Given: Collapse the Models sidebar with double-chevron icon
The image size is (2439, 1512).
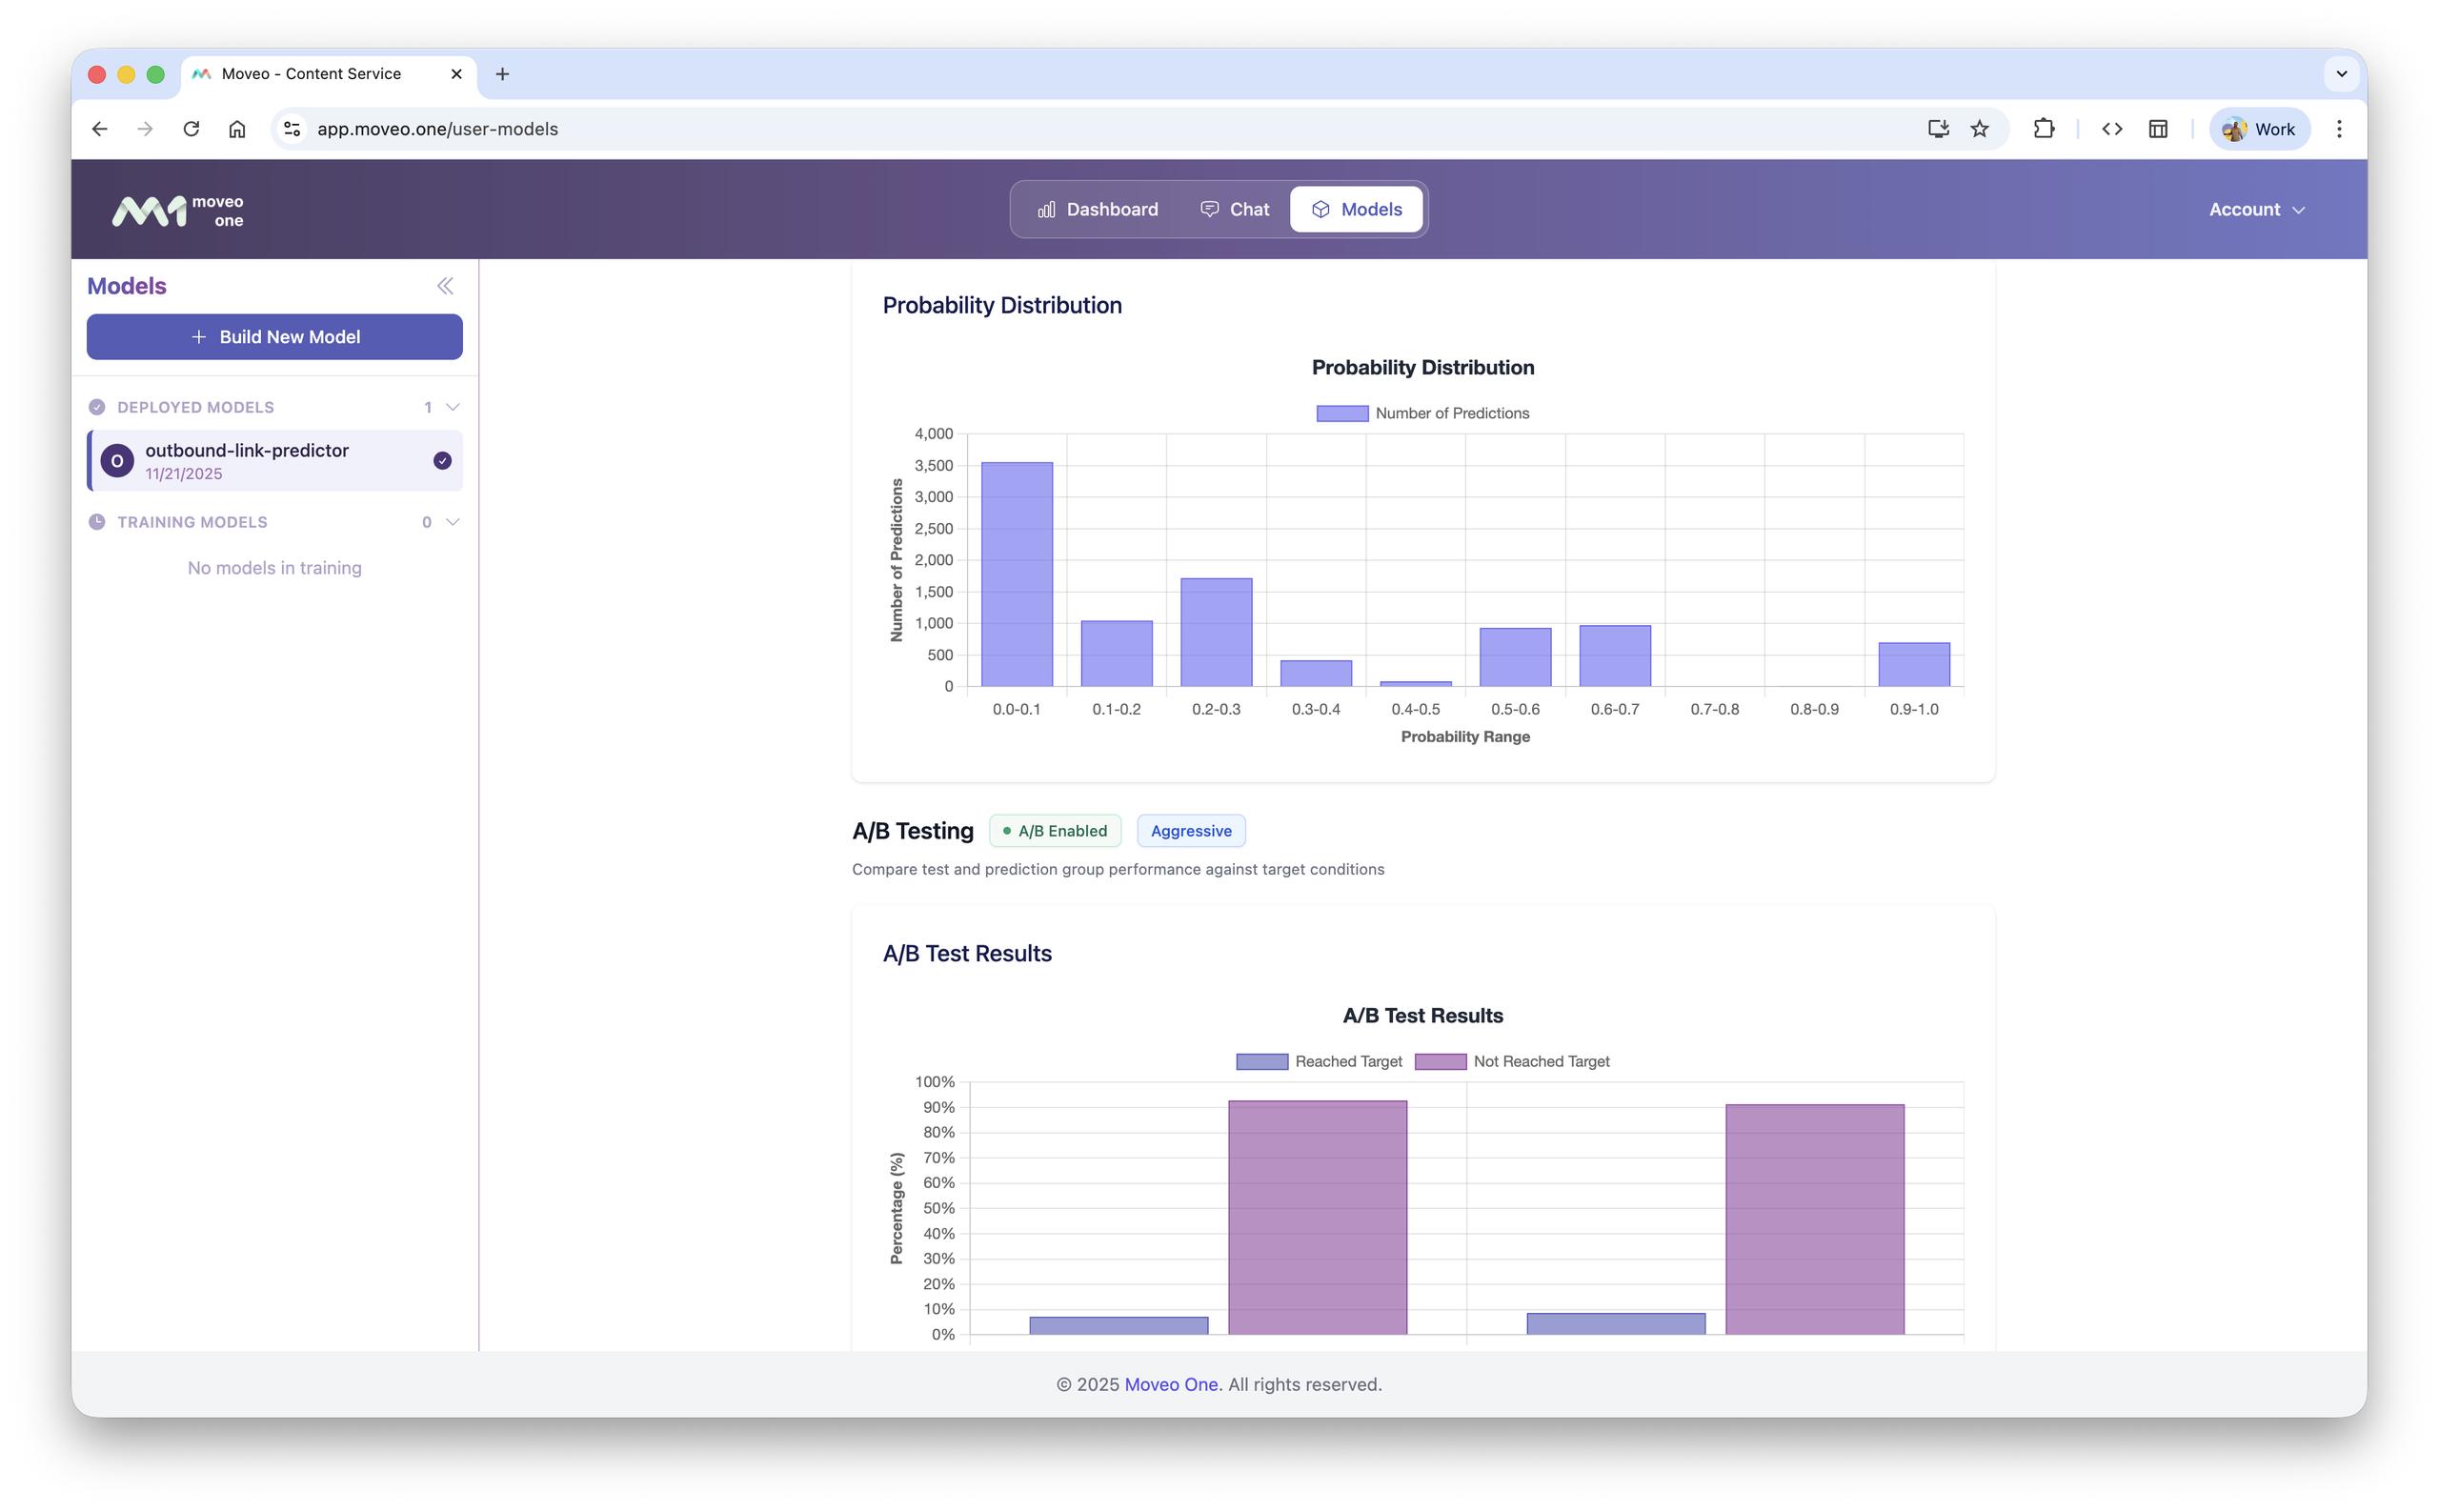Looking at the screenshot, I should click(445, 286).
